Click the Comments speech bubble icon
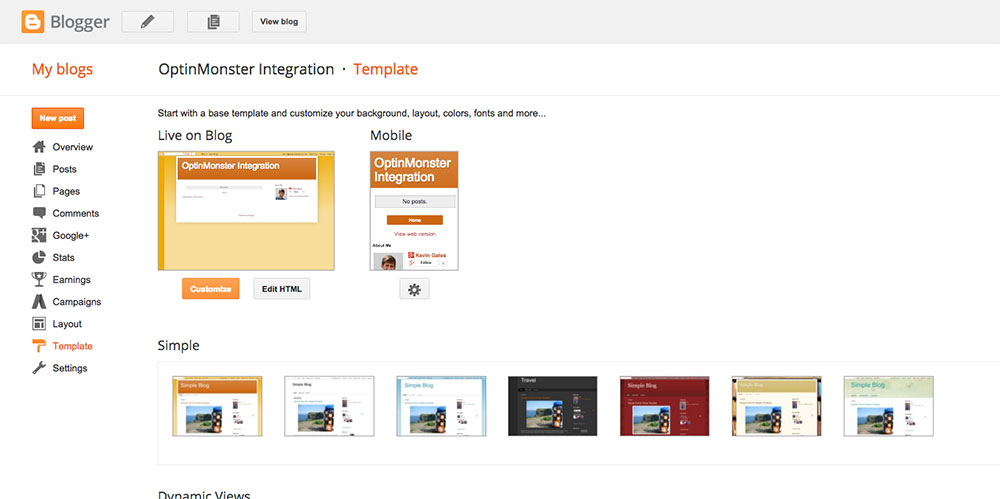The height and width of the screenshot is (499, 1000). coord(39,213)
